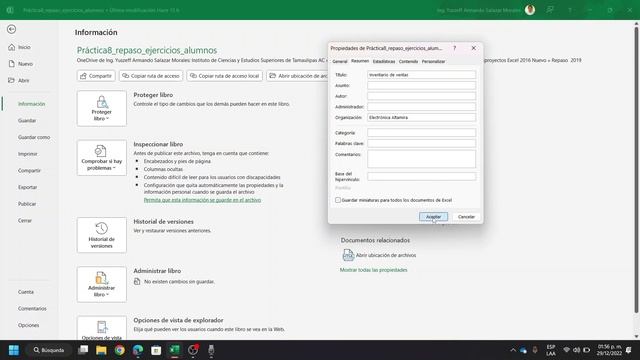Click Copiar ruta de acceso local

pyautogui.click(x=224, y=76)
